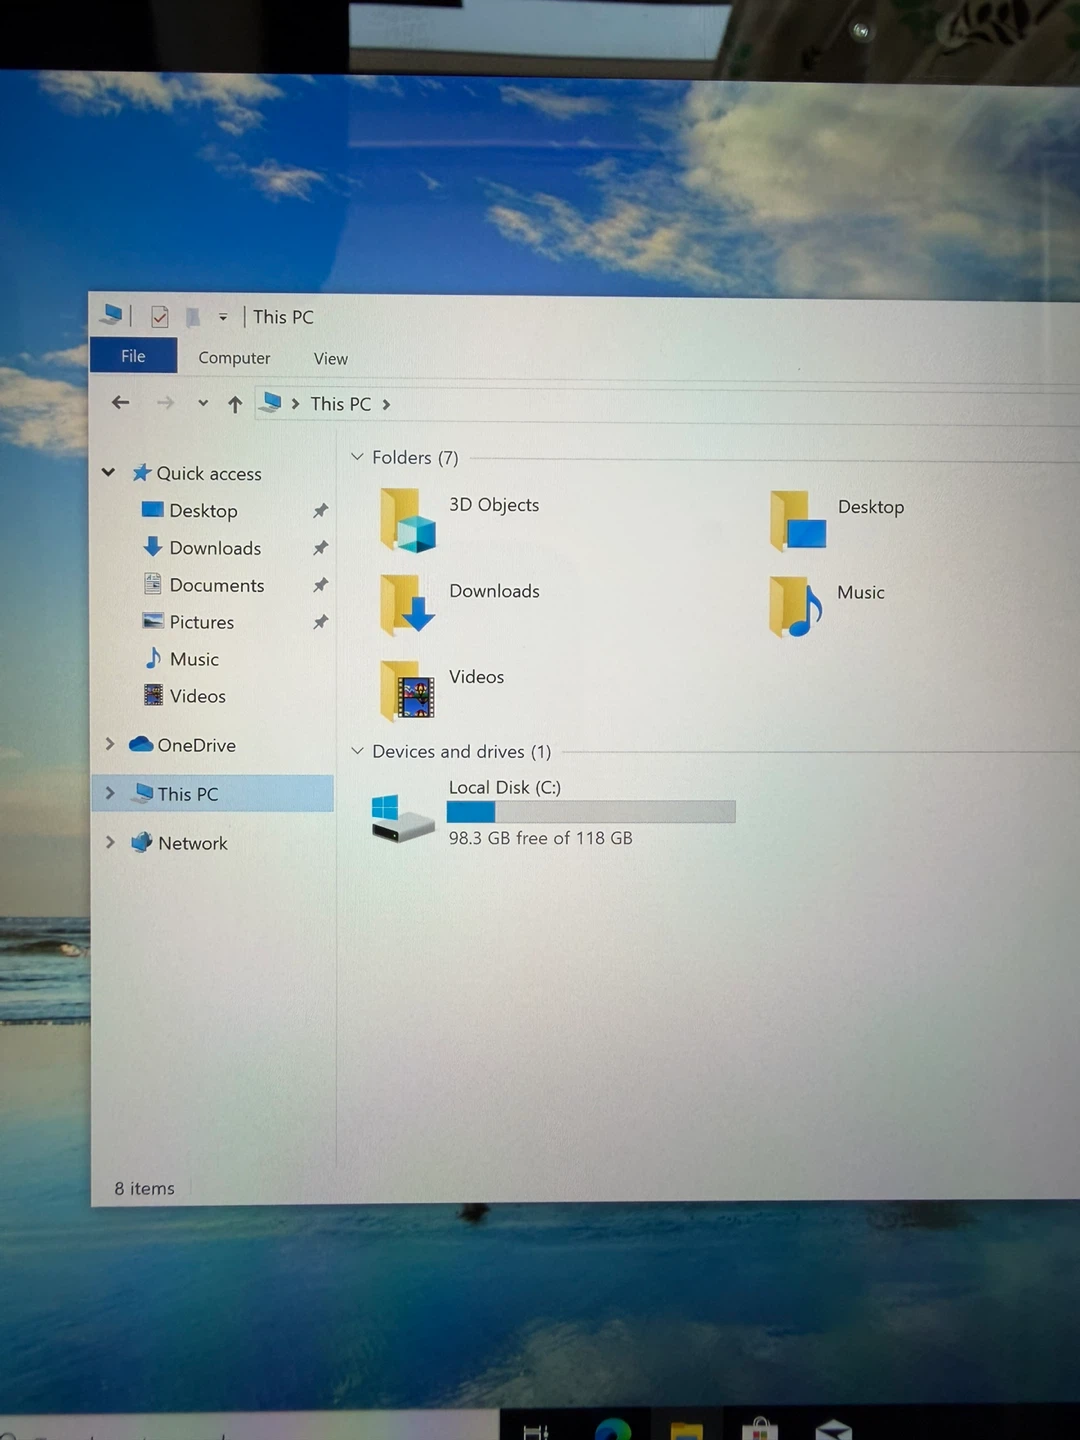This screenshot has height=1440, width=1080.
Task: Click Properties checkmark icon in title toolbar
Action: [159, 317]
